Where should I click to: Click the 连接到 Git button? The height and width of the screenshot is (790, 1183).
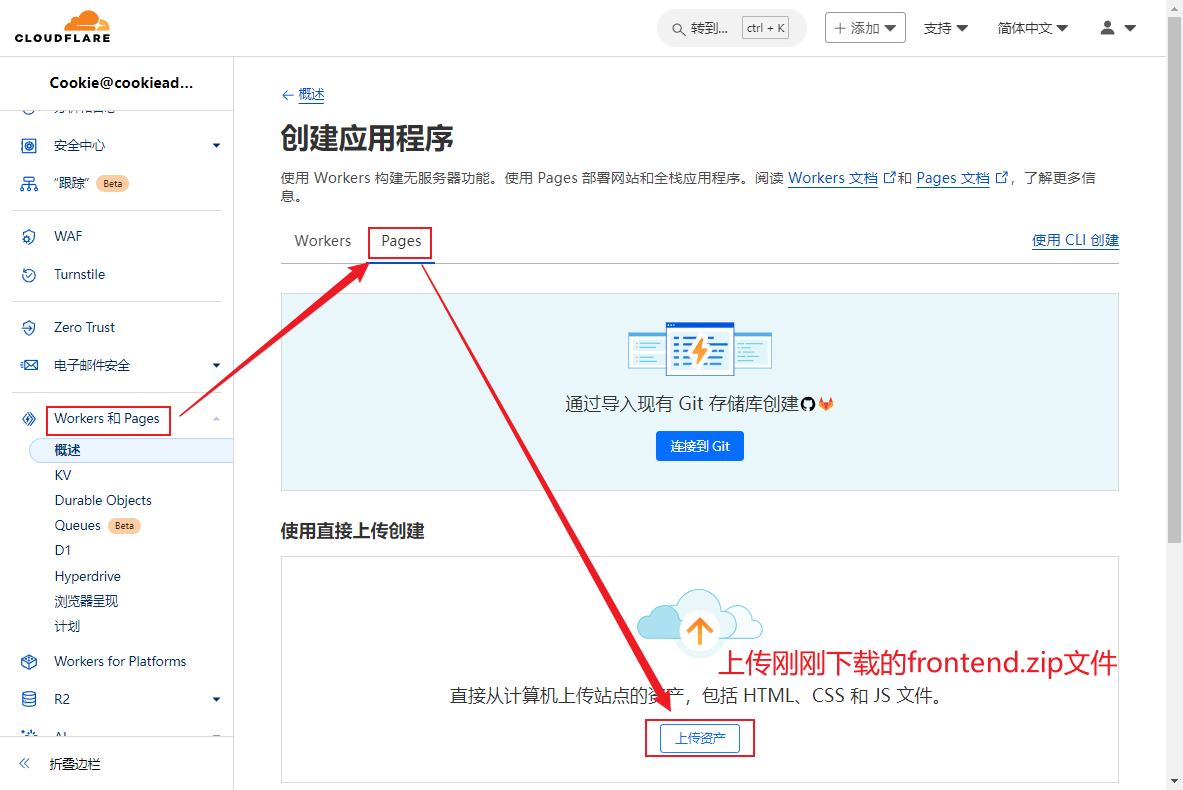click(699, 446)
